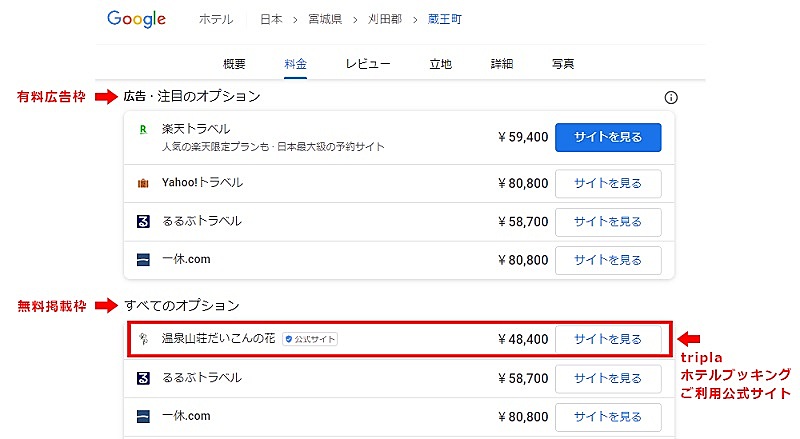Click るるぶトラベル name under すべてのオプション
The image size is (800, 439).
click(x=202, y=378)
